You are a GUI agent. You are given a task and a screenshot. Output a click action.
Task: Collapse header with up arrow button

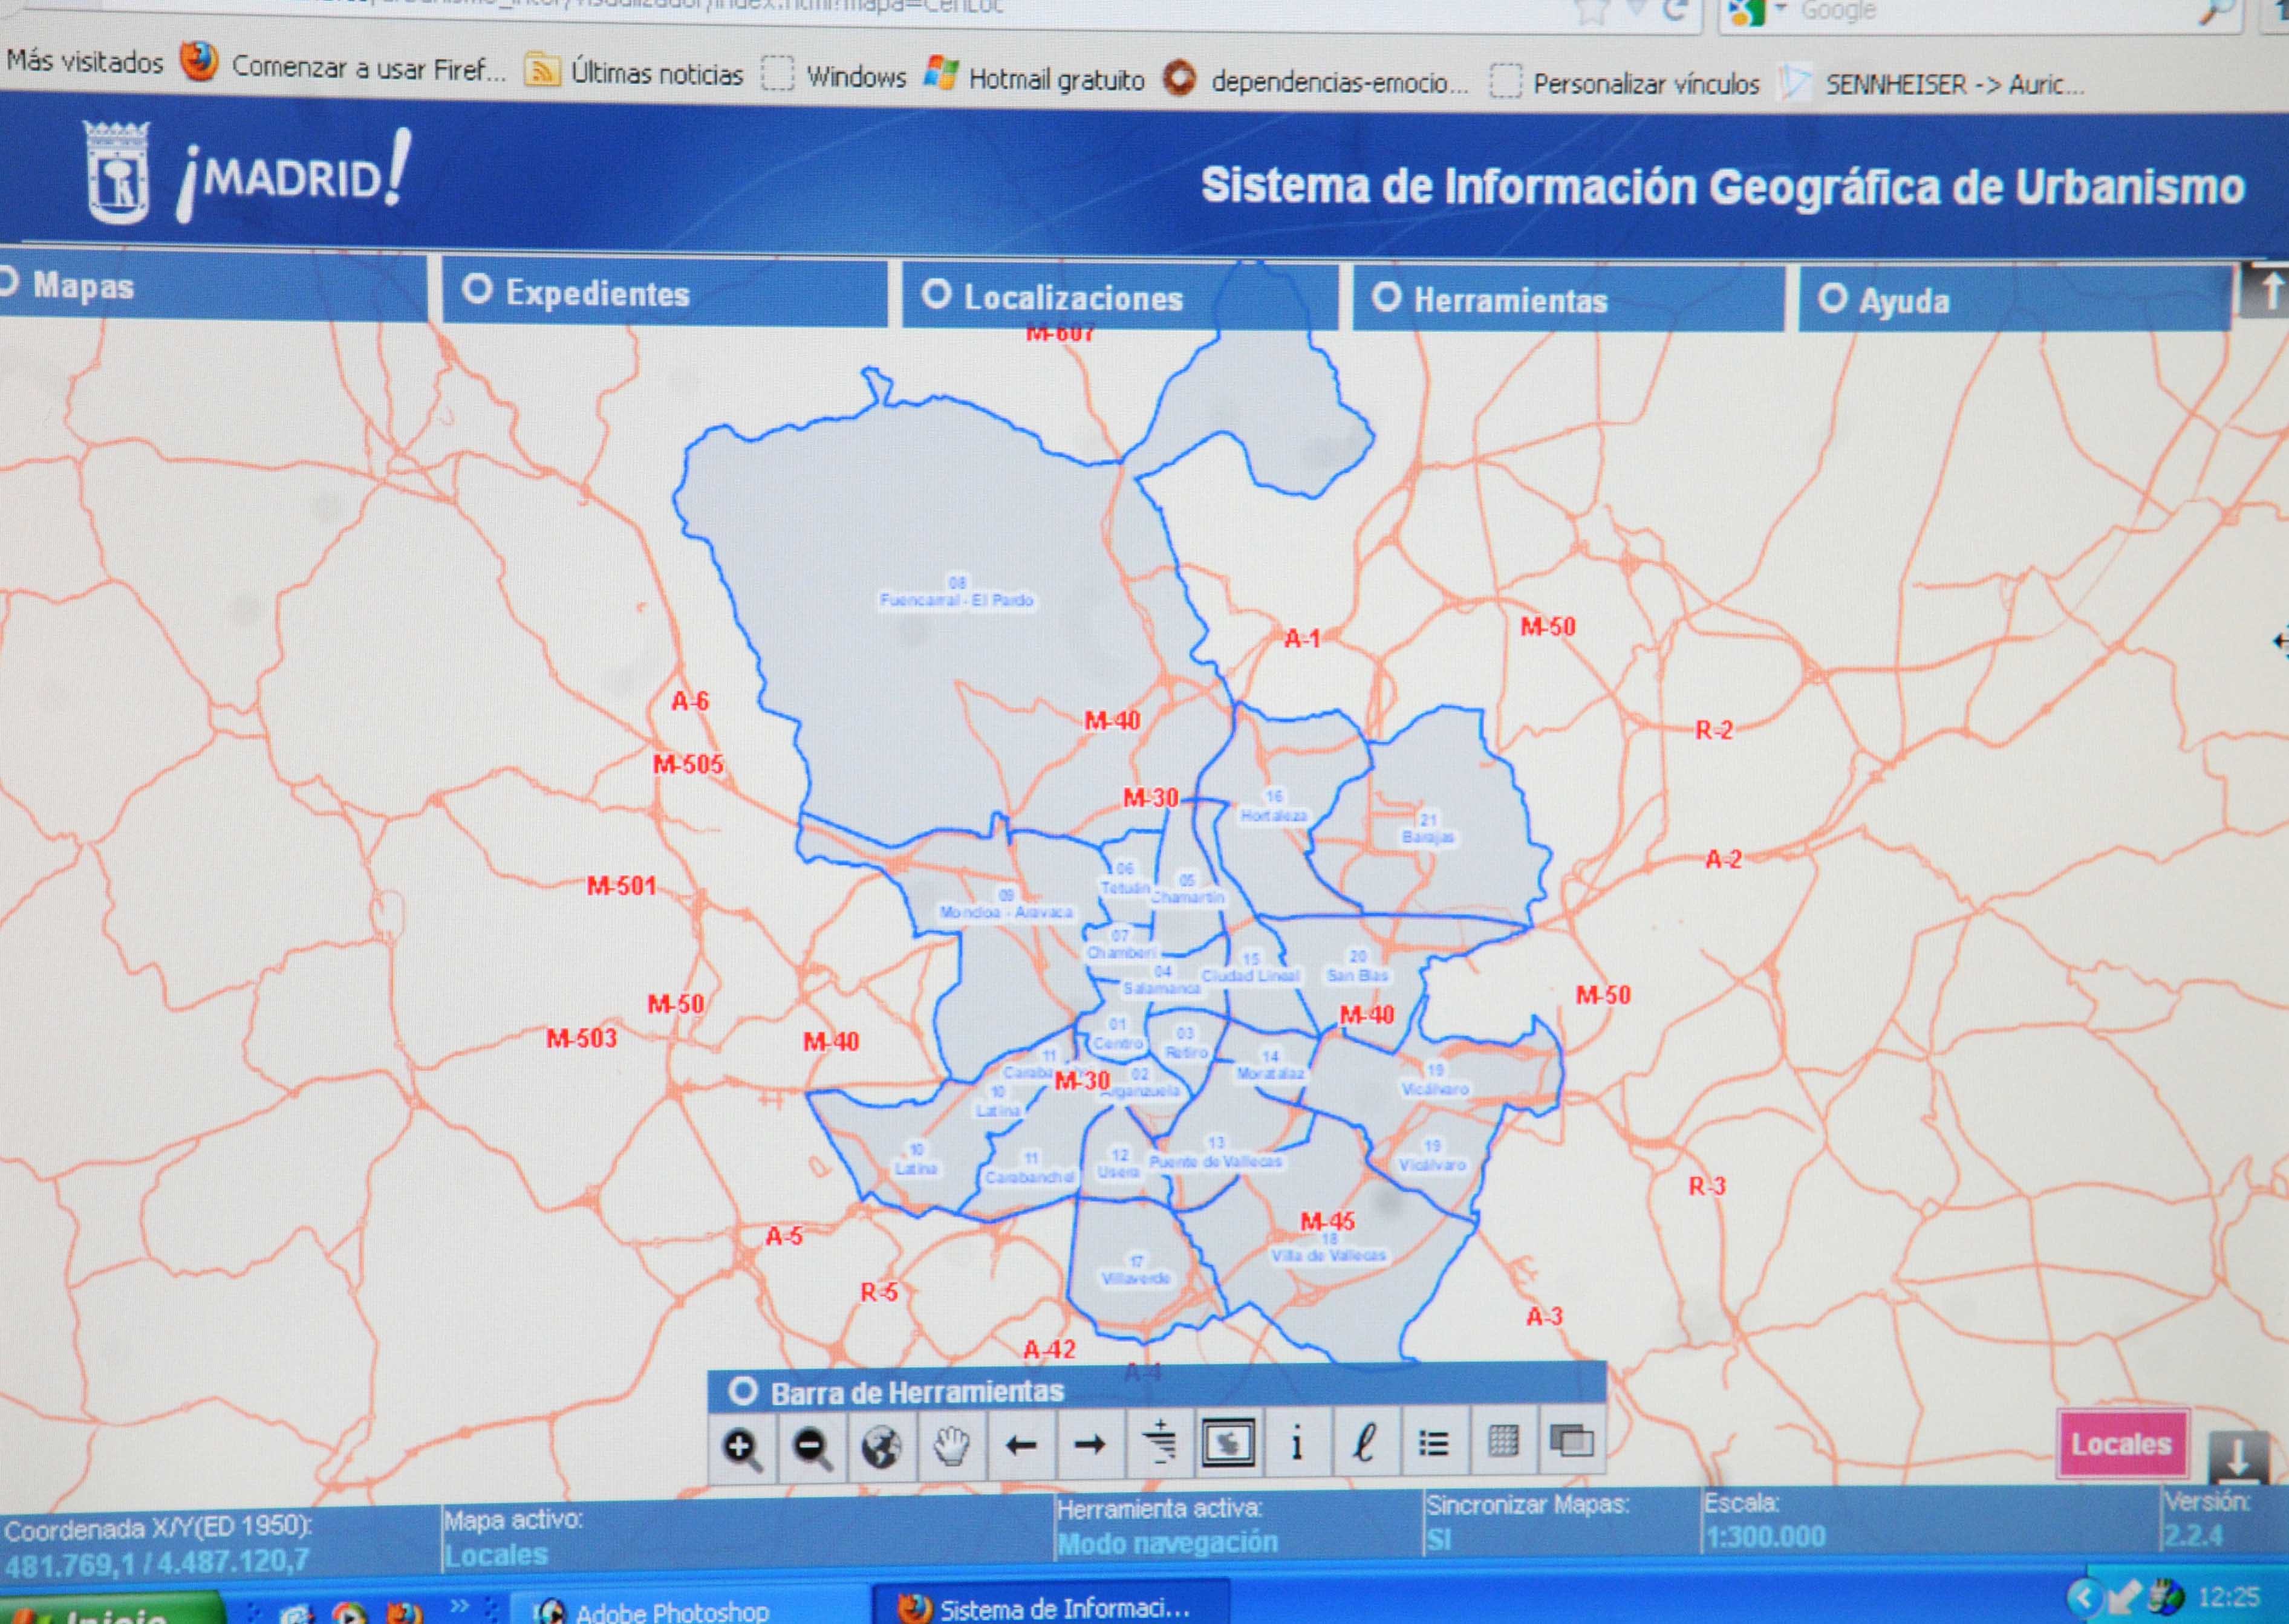point(2267,292)
